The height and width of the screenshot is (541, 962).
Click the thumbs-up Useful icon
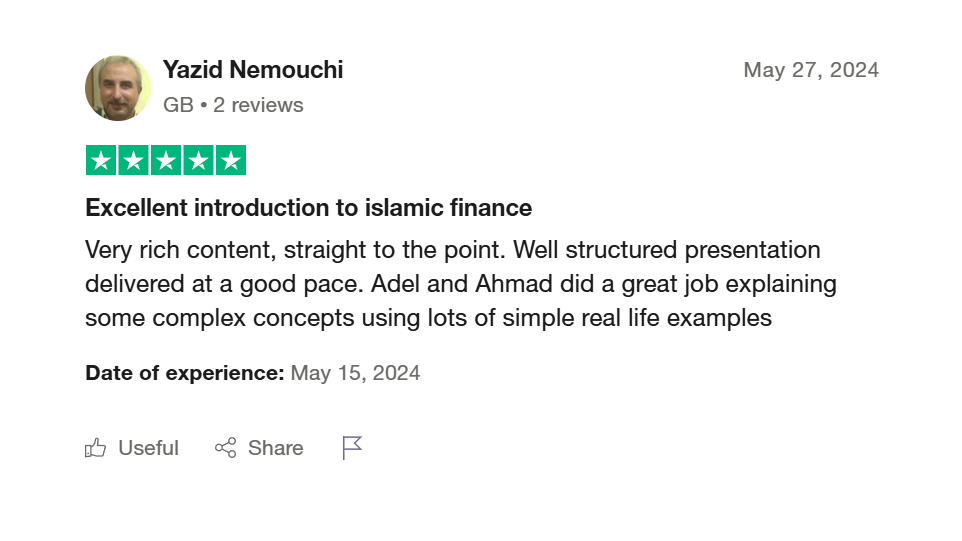(96, 448)
